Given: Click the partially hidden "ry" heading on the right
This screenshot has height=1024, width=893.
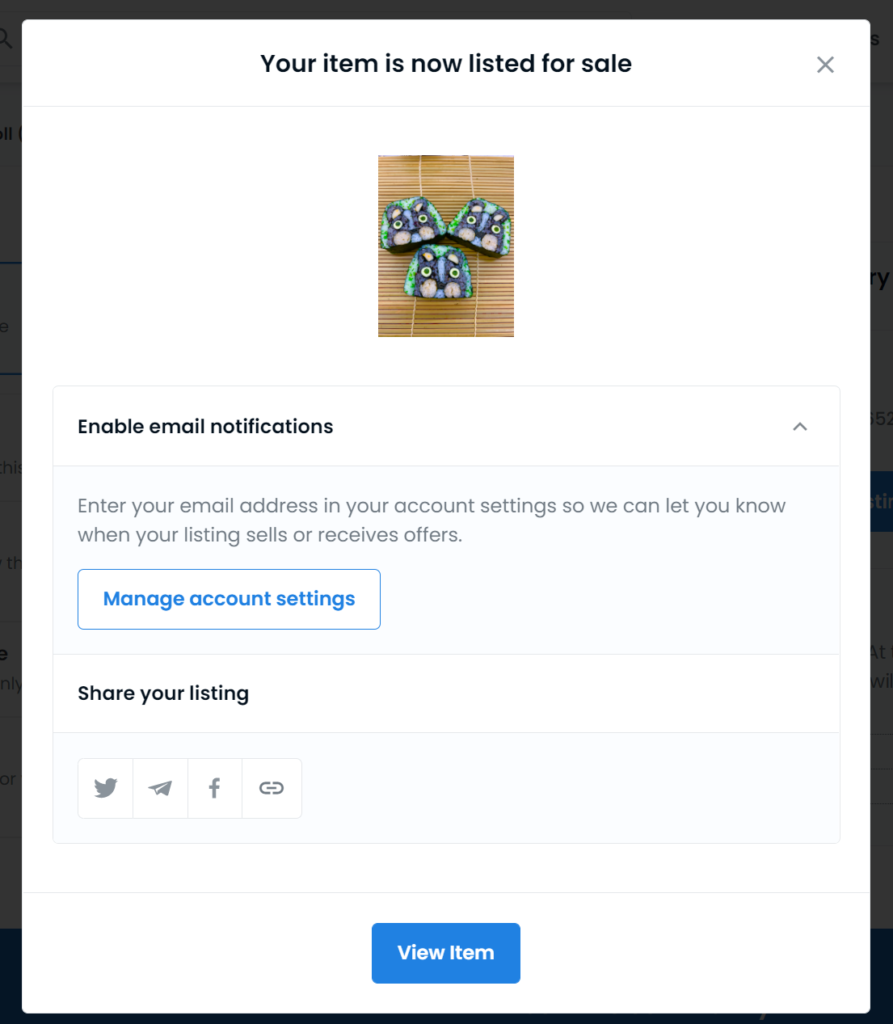Looking at the screenshot, I should [x=880, y=278].
